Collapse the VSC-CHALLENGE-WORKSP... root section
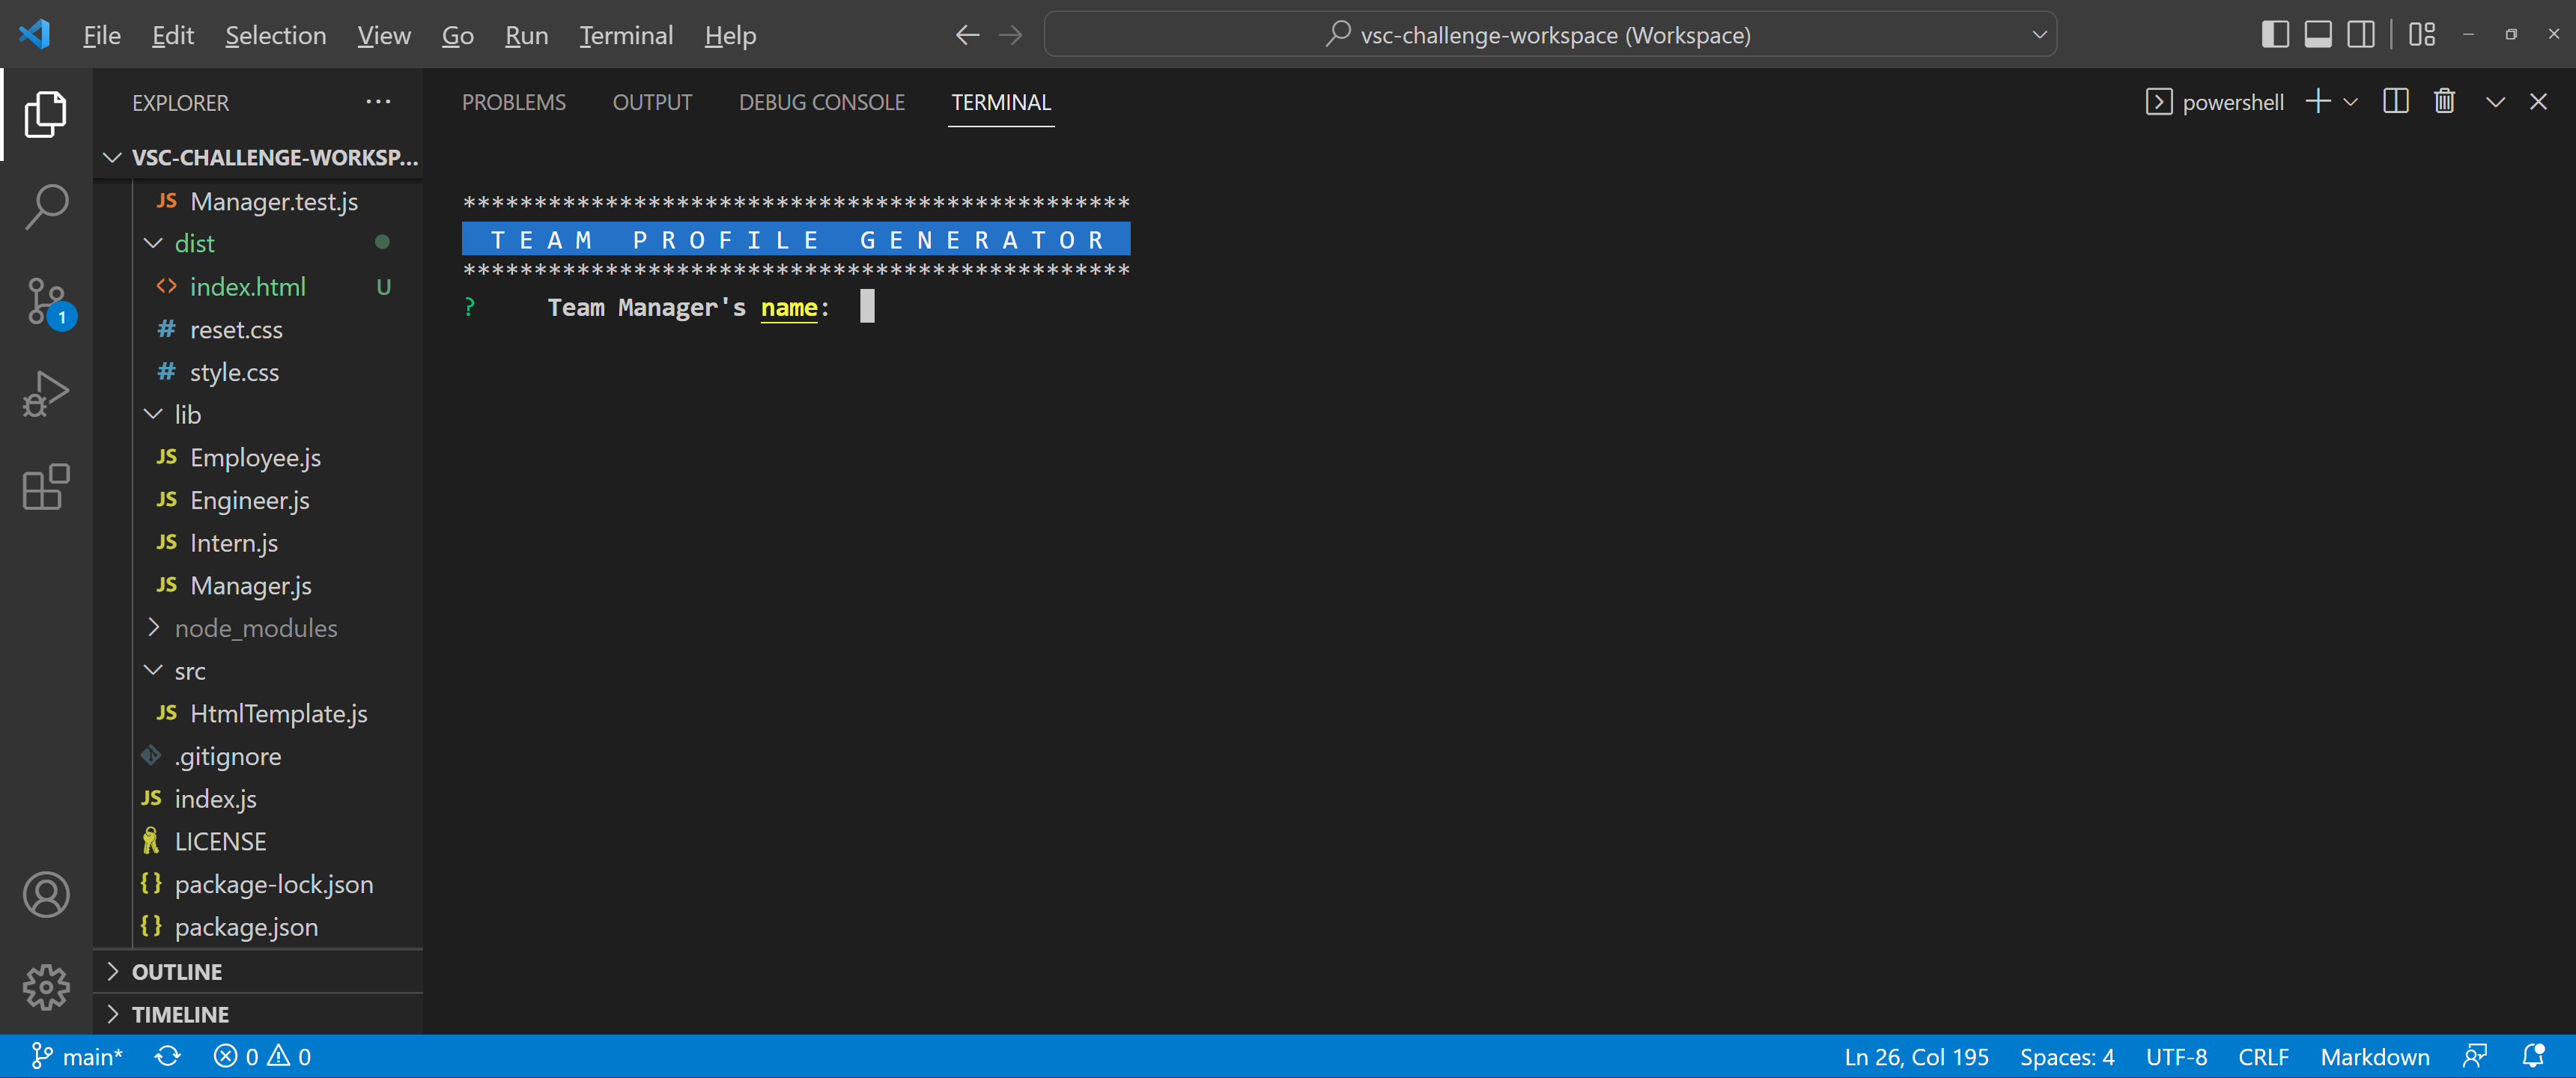The image size is (2576, 1078). [x=258, y=158]
